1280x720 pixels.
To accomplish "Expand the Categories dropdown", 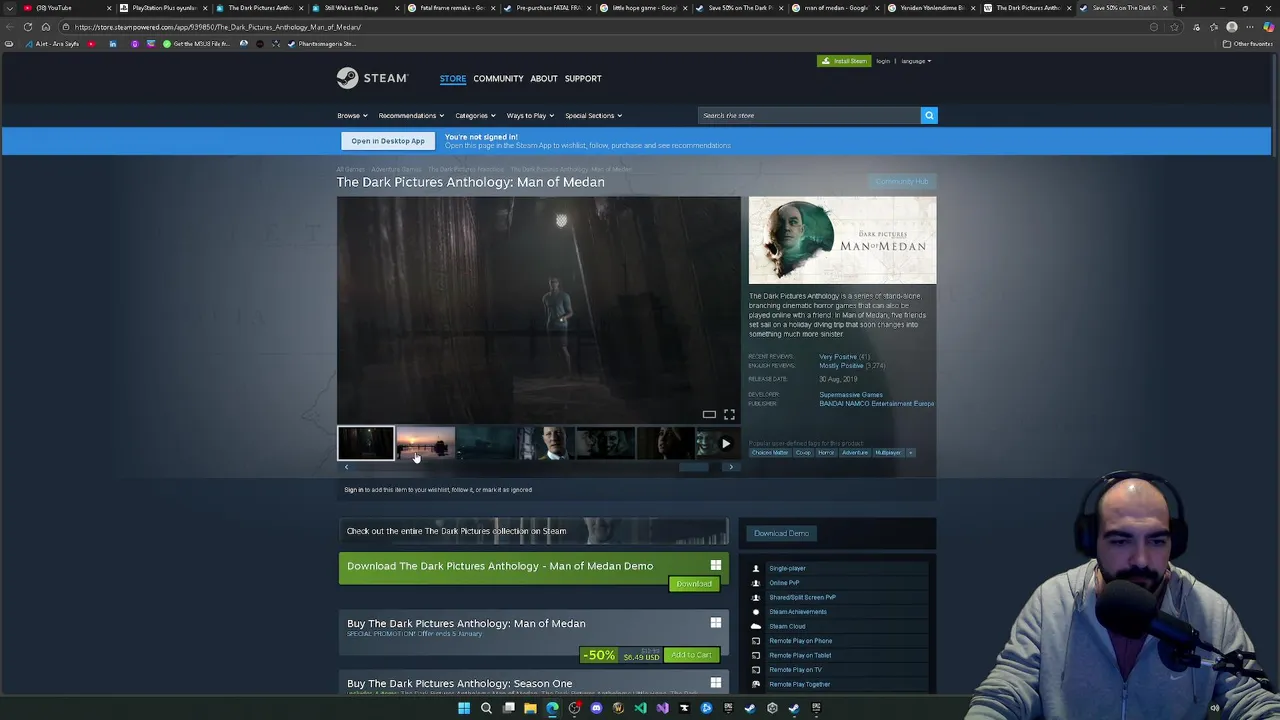I will point(475,115).
